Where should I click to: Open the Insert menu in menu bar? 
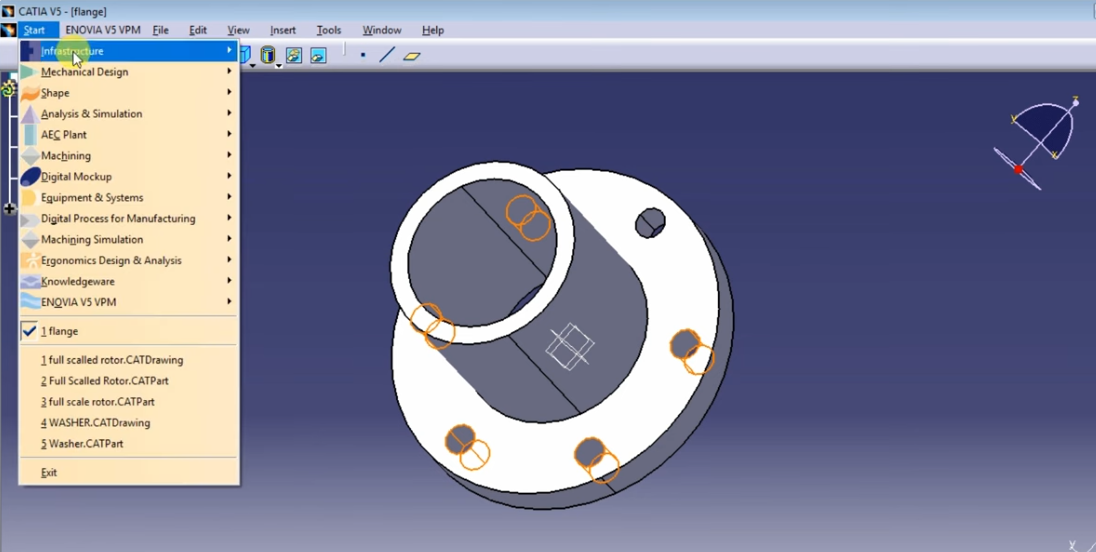point(283,30)
